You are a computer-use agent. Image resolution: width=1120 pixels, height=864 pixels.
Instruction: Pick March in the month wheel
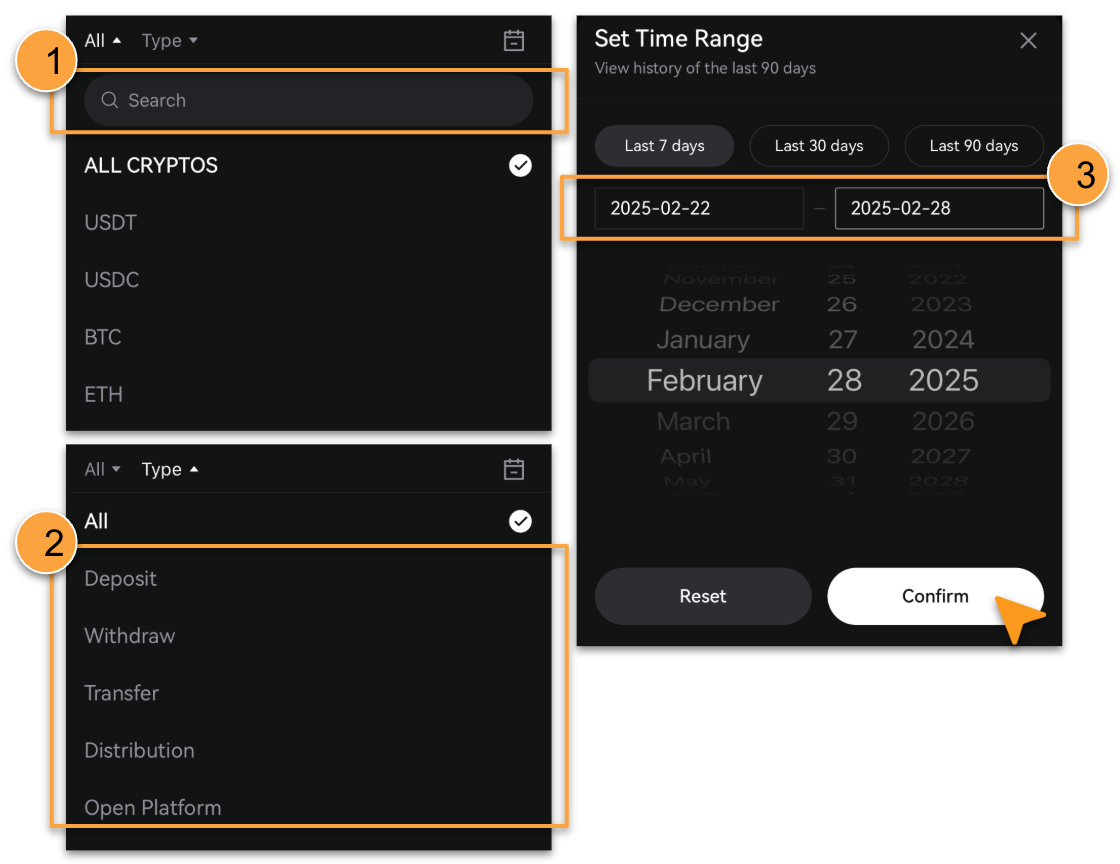pyautogui.click(x=693, y=421)
